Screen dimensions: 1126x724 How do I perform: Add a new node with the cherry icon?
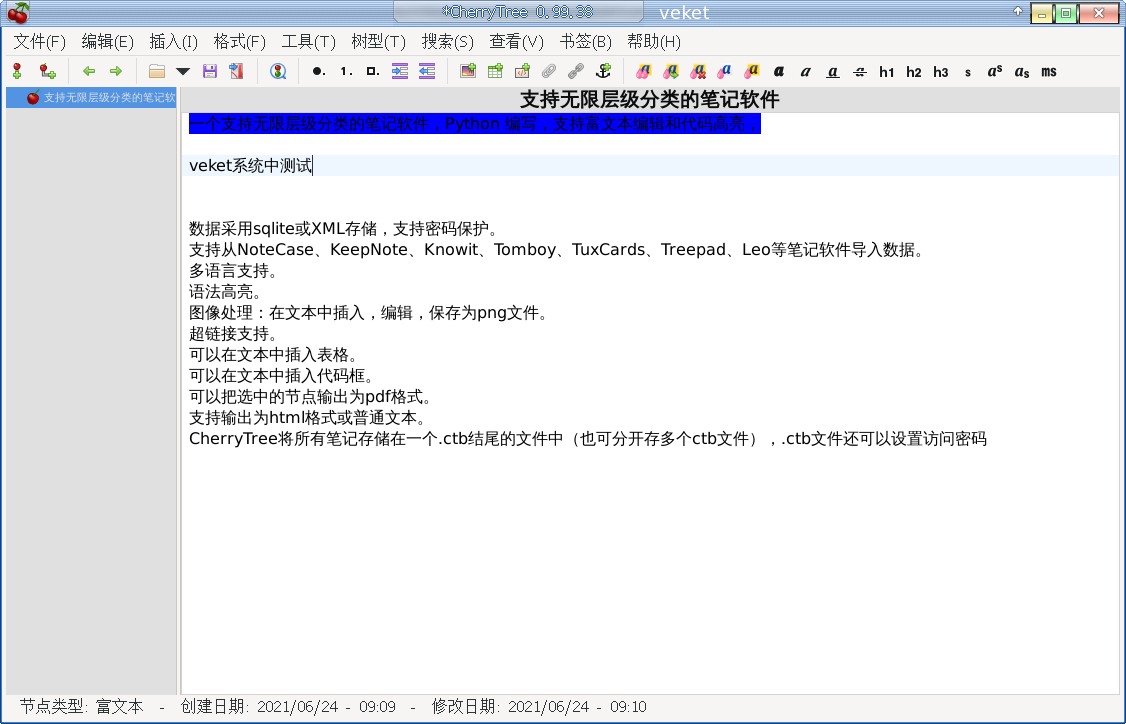pos(18,71)
